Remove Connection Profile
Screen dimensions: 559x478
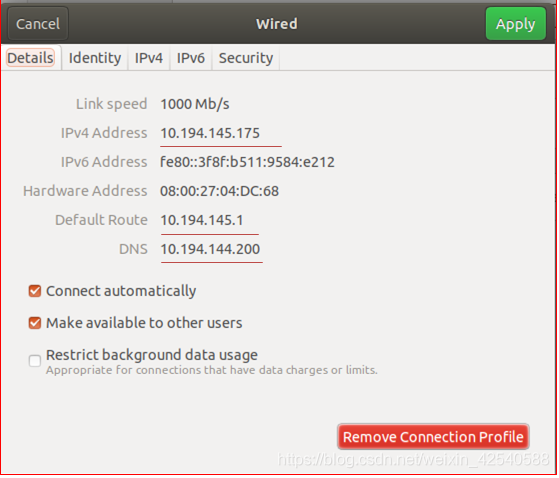click(x=433, y=437)
